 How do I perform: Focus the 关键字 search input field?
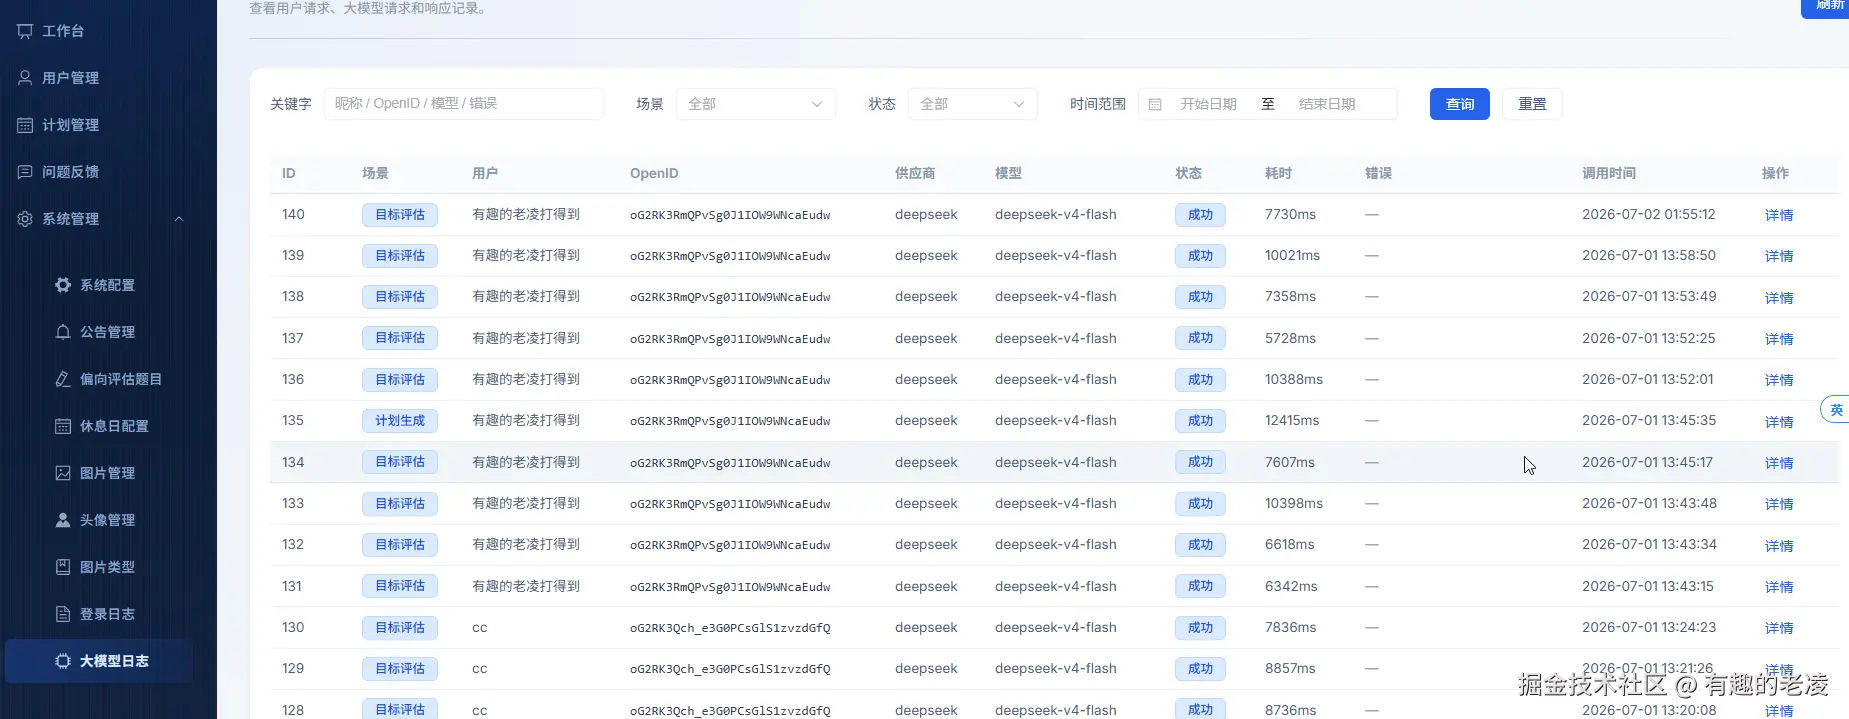(x=464, y=104)
